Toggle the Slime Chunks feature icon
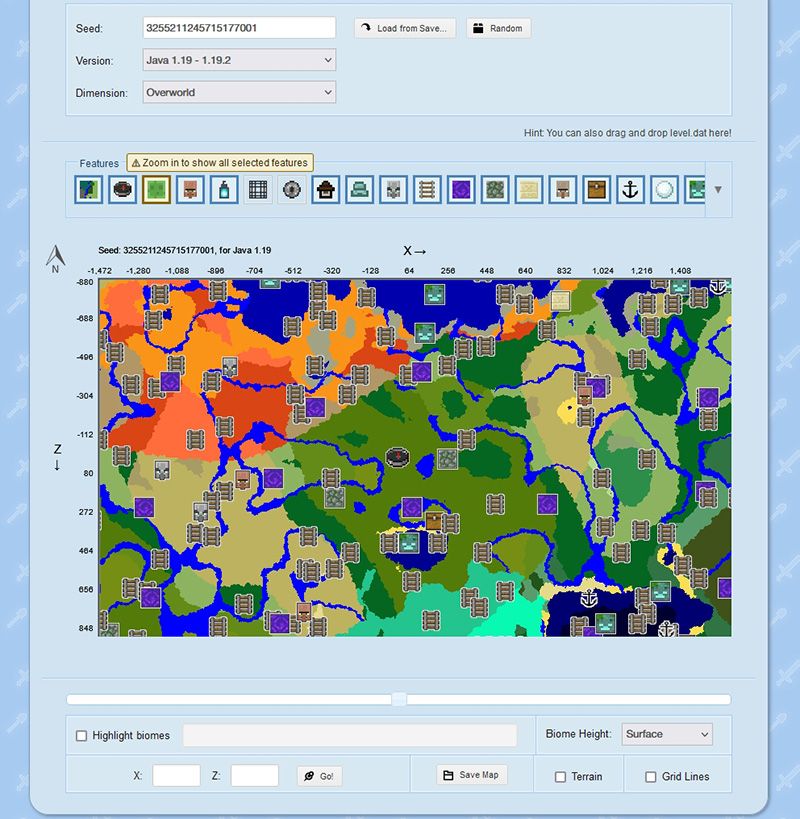Image resolution: width=800 pixels, height=819 pixels. click(x=156, y=190)
